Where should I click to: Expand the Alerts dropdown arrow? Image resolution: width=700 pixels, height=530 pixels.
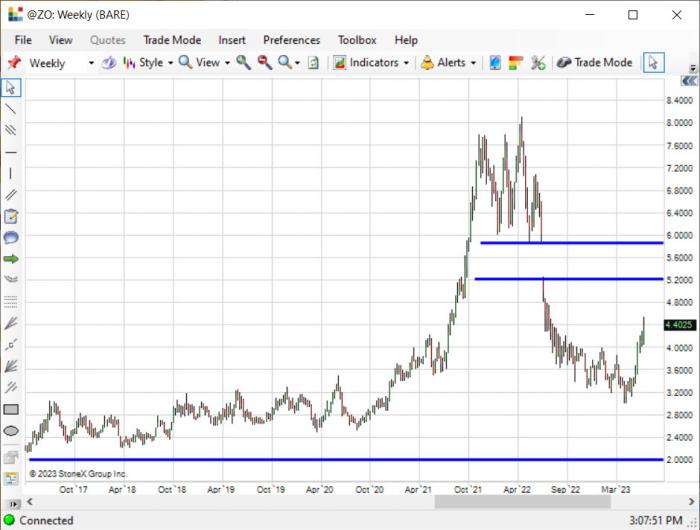pos(473,63)
